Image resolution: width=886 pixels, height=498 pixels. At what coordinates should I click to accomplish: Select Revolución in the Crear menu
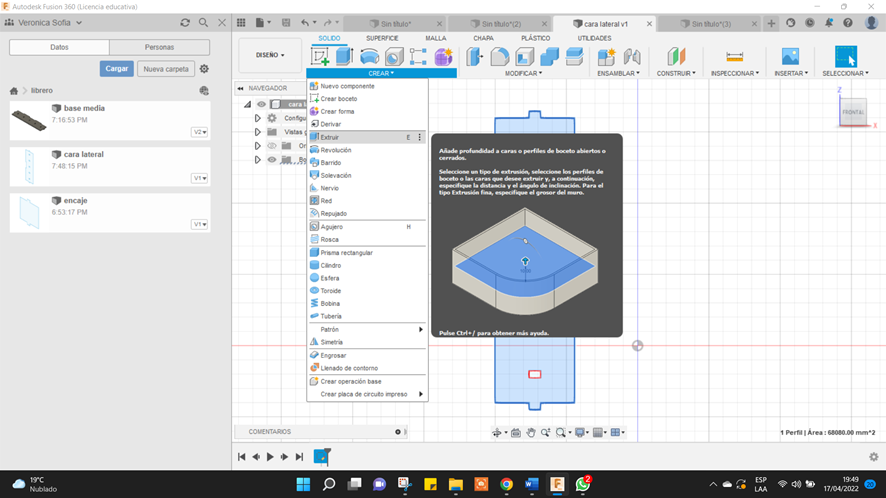tap(335, 150)
